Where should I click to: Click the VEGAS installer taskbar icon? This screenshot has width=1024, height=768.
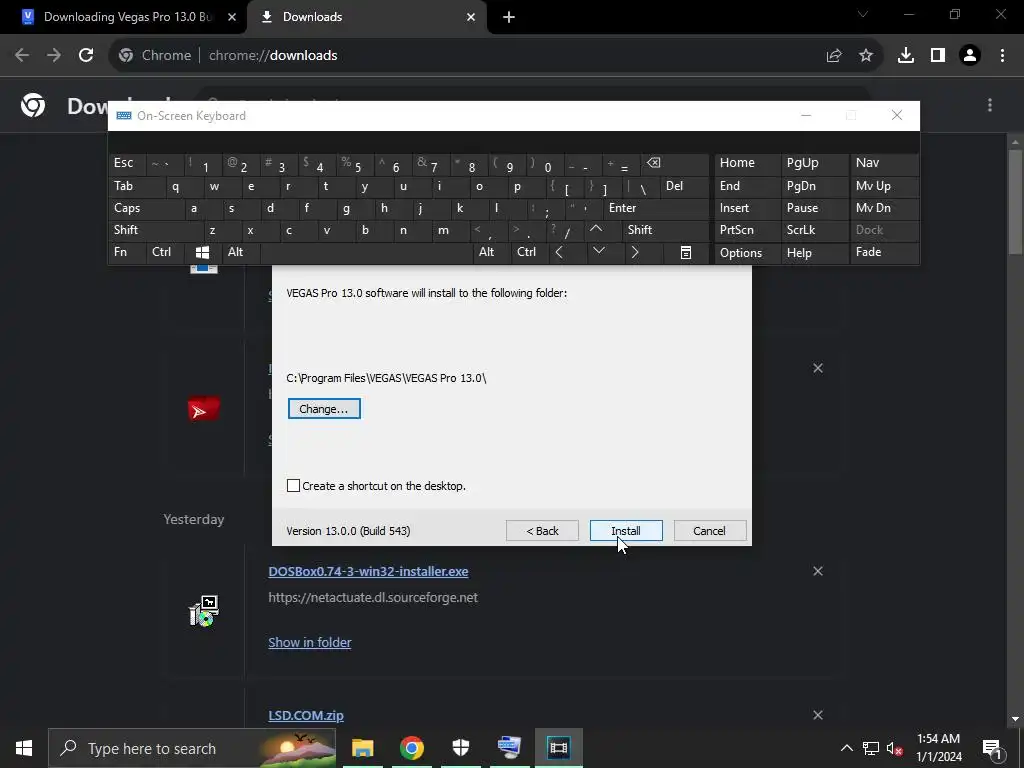[x=558, y=748]
